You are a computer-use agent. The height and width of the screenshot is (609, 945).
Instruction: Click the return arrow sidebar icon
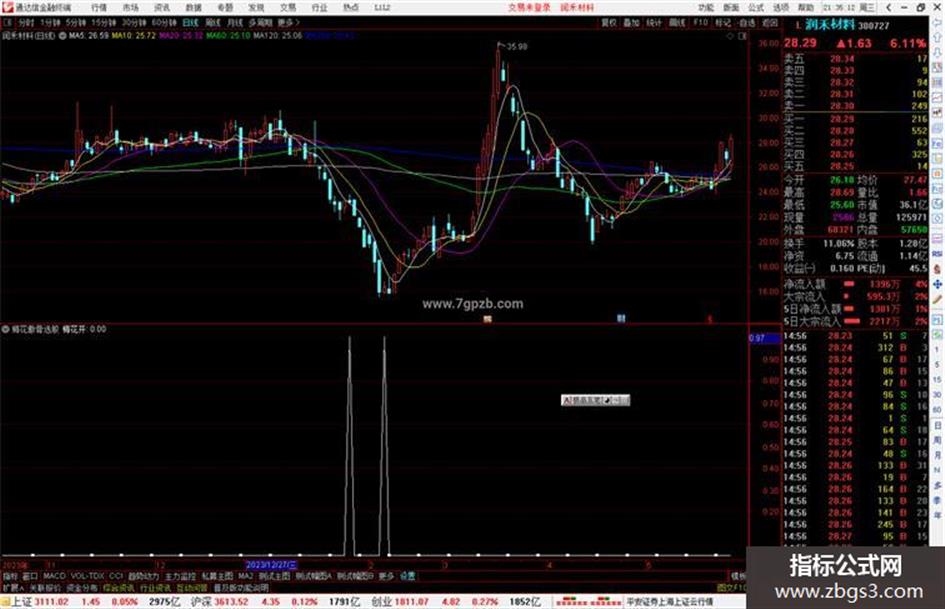(937, 23)
